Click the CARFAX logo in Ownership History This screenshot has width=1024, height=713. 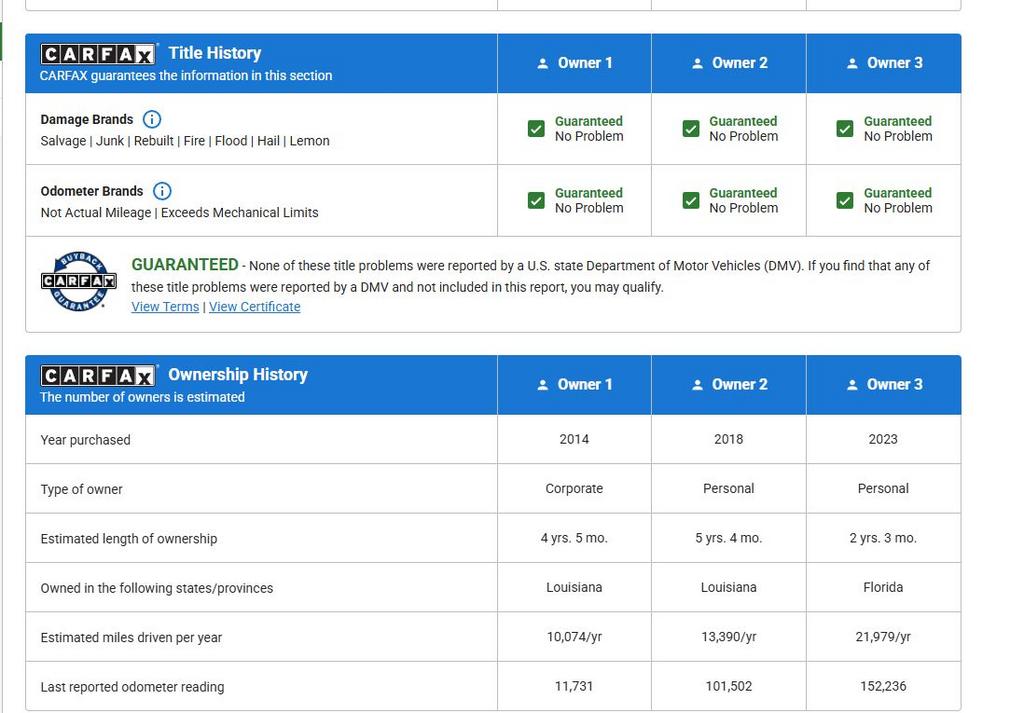[x=98, y=375]
